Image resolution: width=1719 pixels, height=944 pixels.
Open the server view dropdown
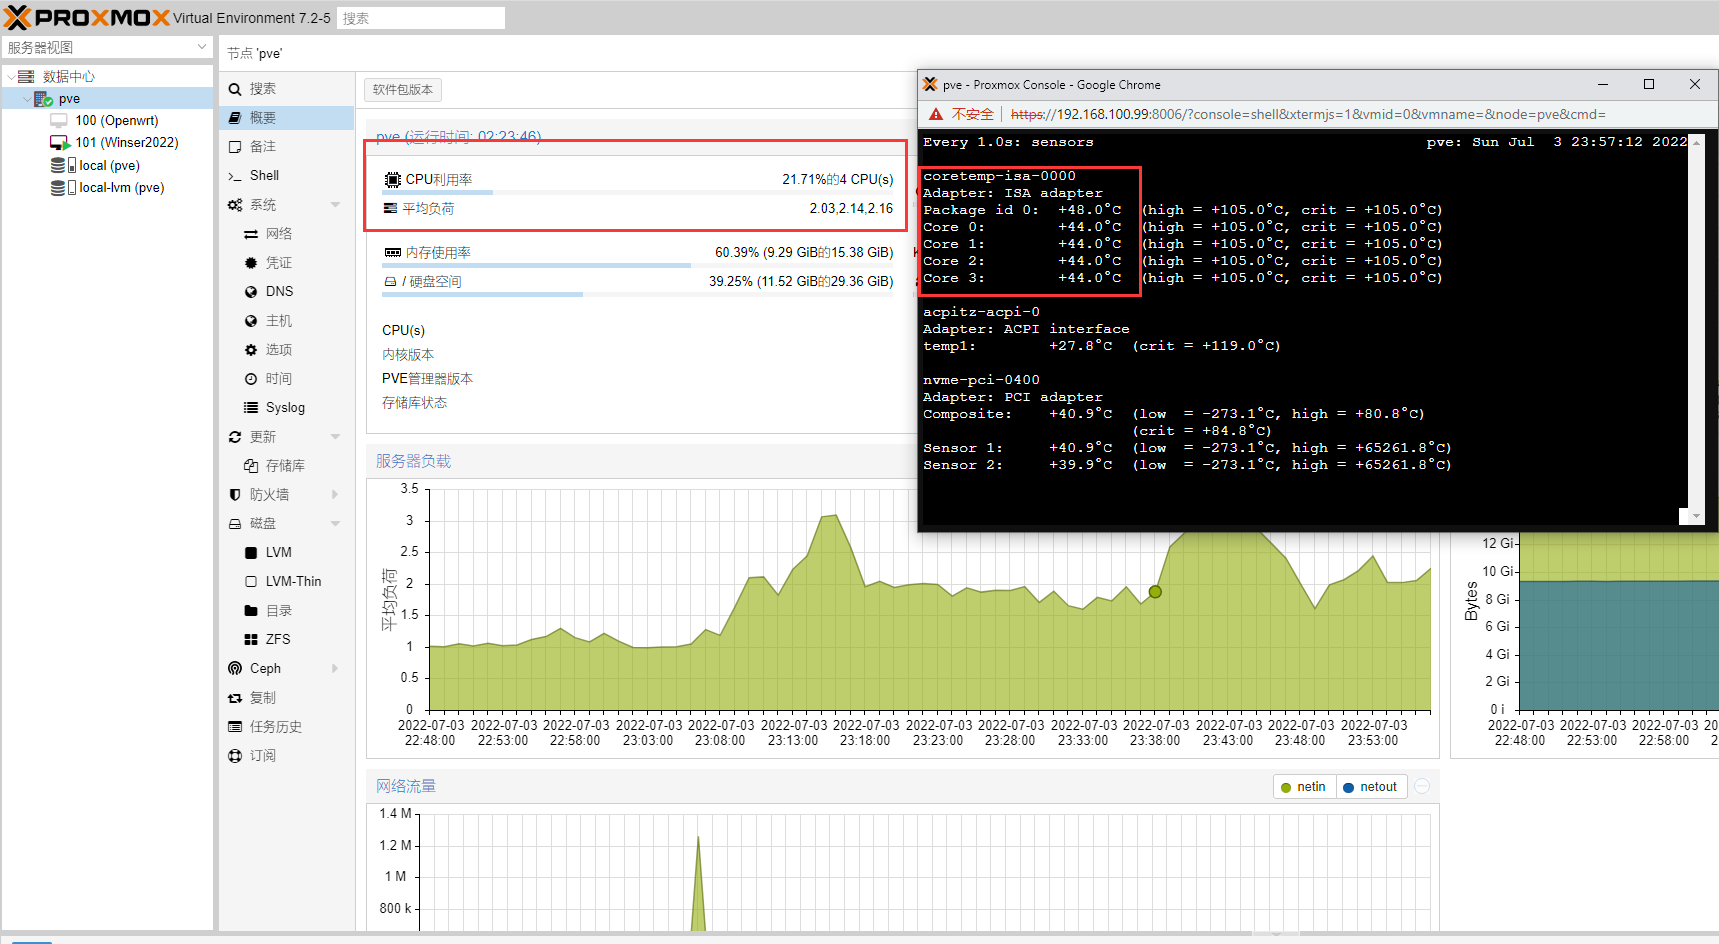click(202, 47)
